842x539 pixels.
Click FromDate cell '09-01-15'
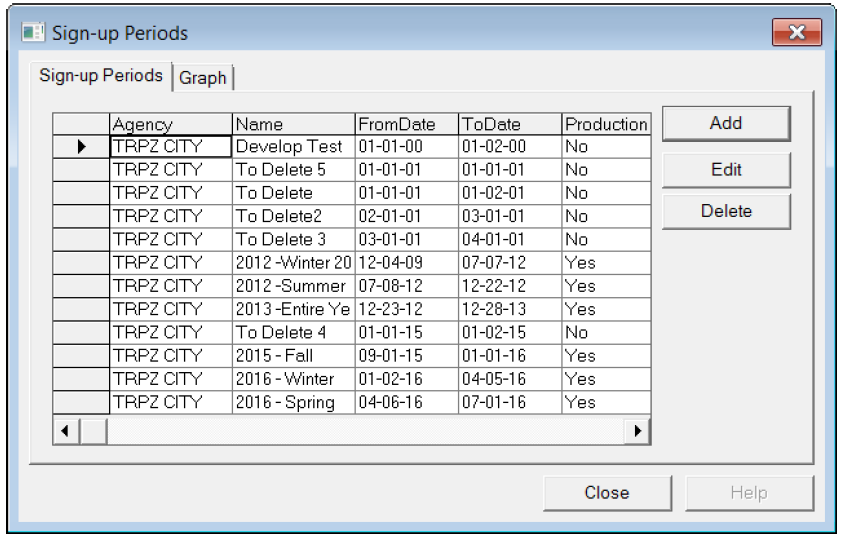407,356
